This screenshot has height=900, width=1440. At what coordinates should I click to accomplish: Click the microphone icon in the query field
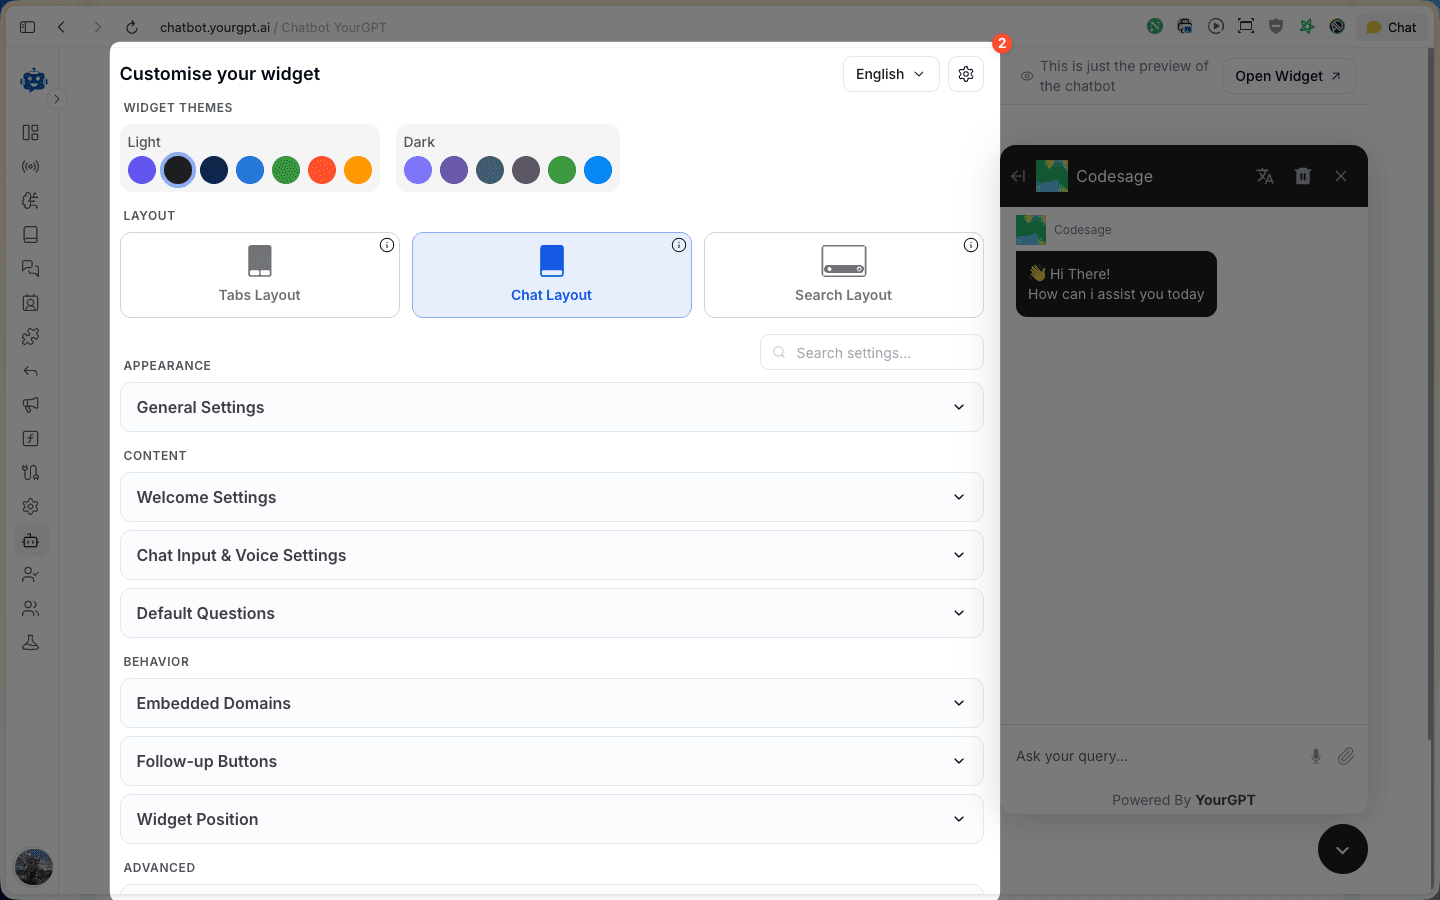pos(1316,756)
